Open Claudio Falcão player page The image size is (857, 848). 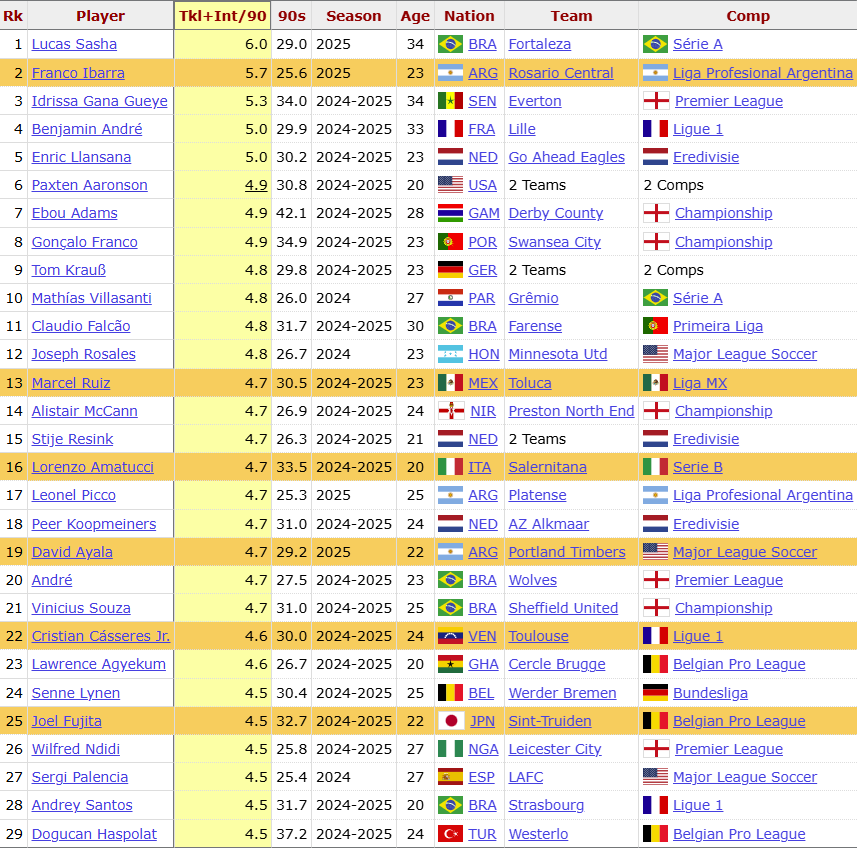(x=81, y=326)
